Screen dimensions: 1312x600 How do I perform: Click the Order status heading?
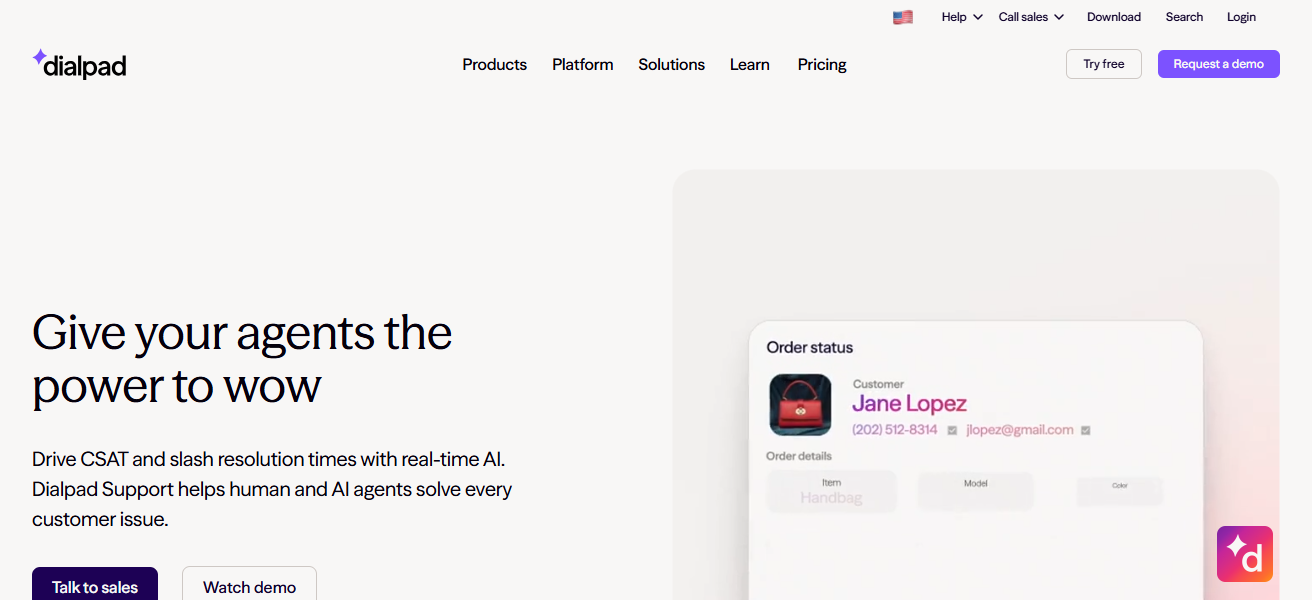click(x=810, y=348)
